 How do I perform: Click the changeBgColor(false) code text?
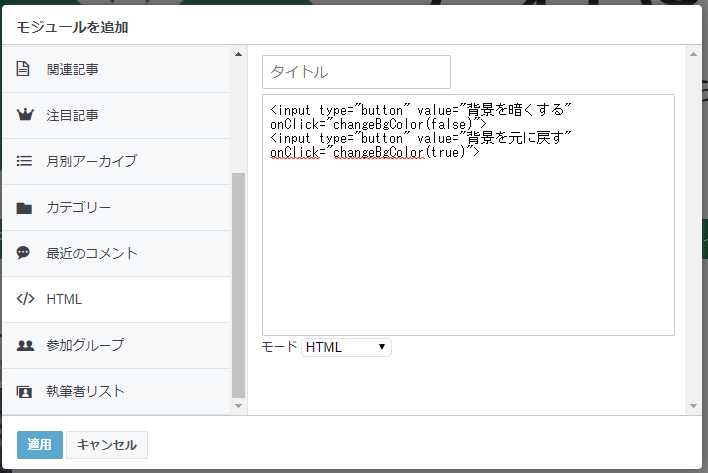pyautogui.click(x=402, y=124)
